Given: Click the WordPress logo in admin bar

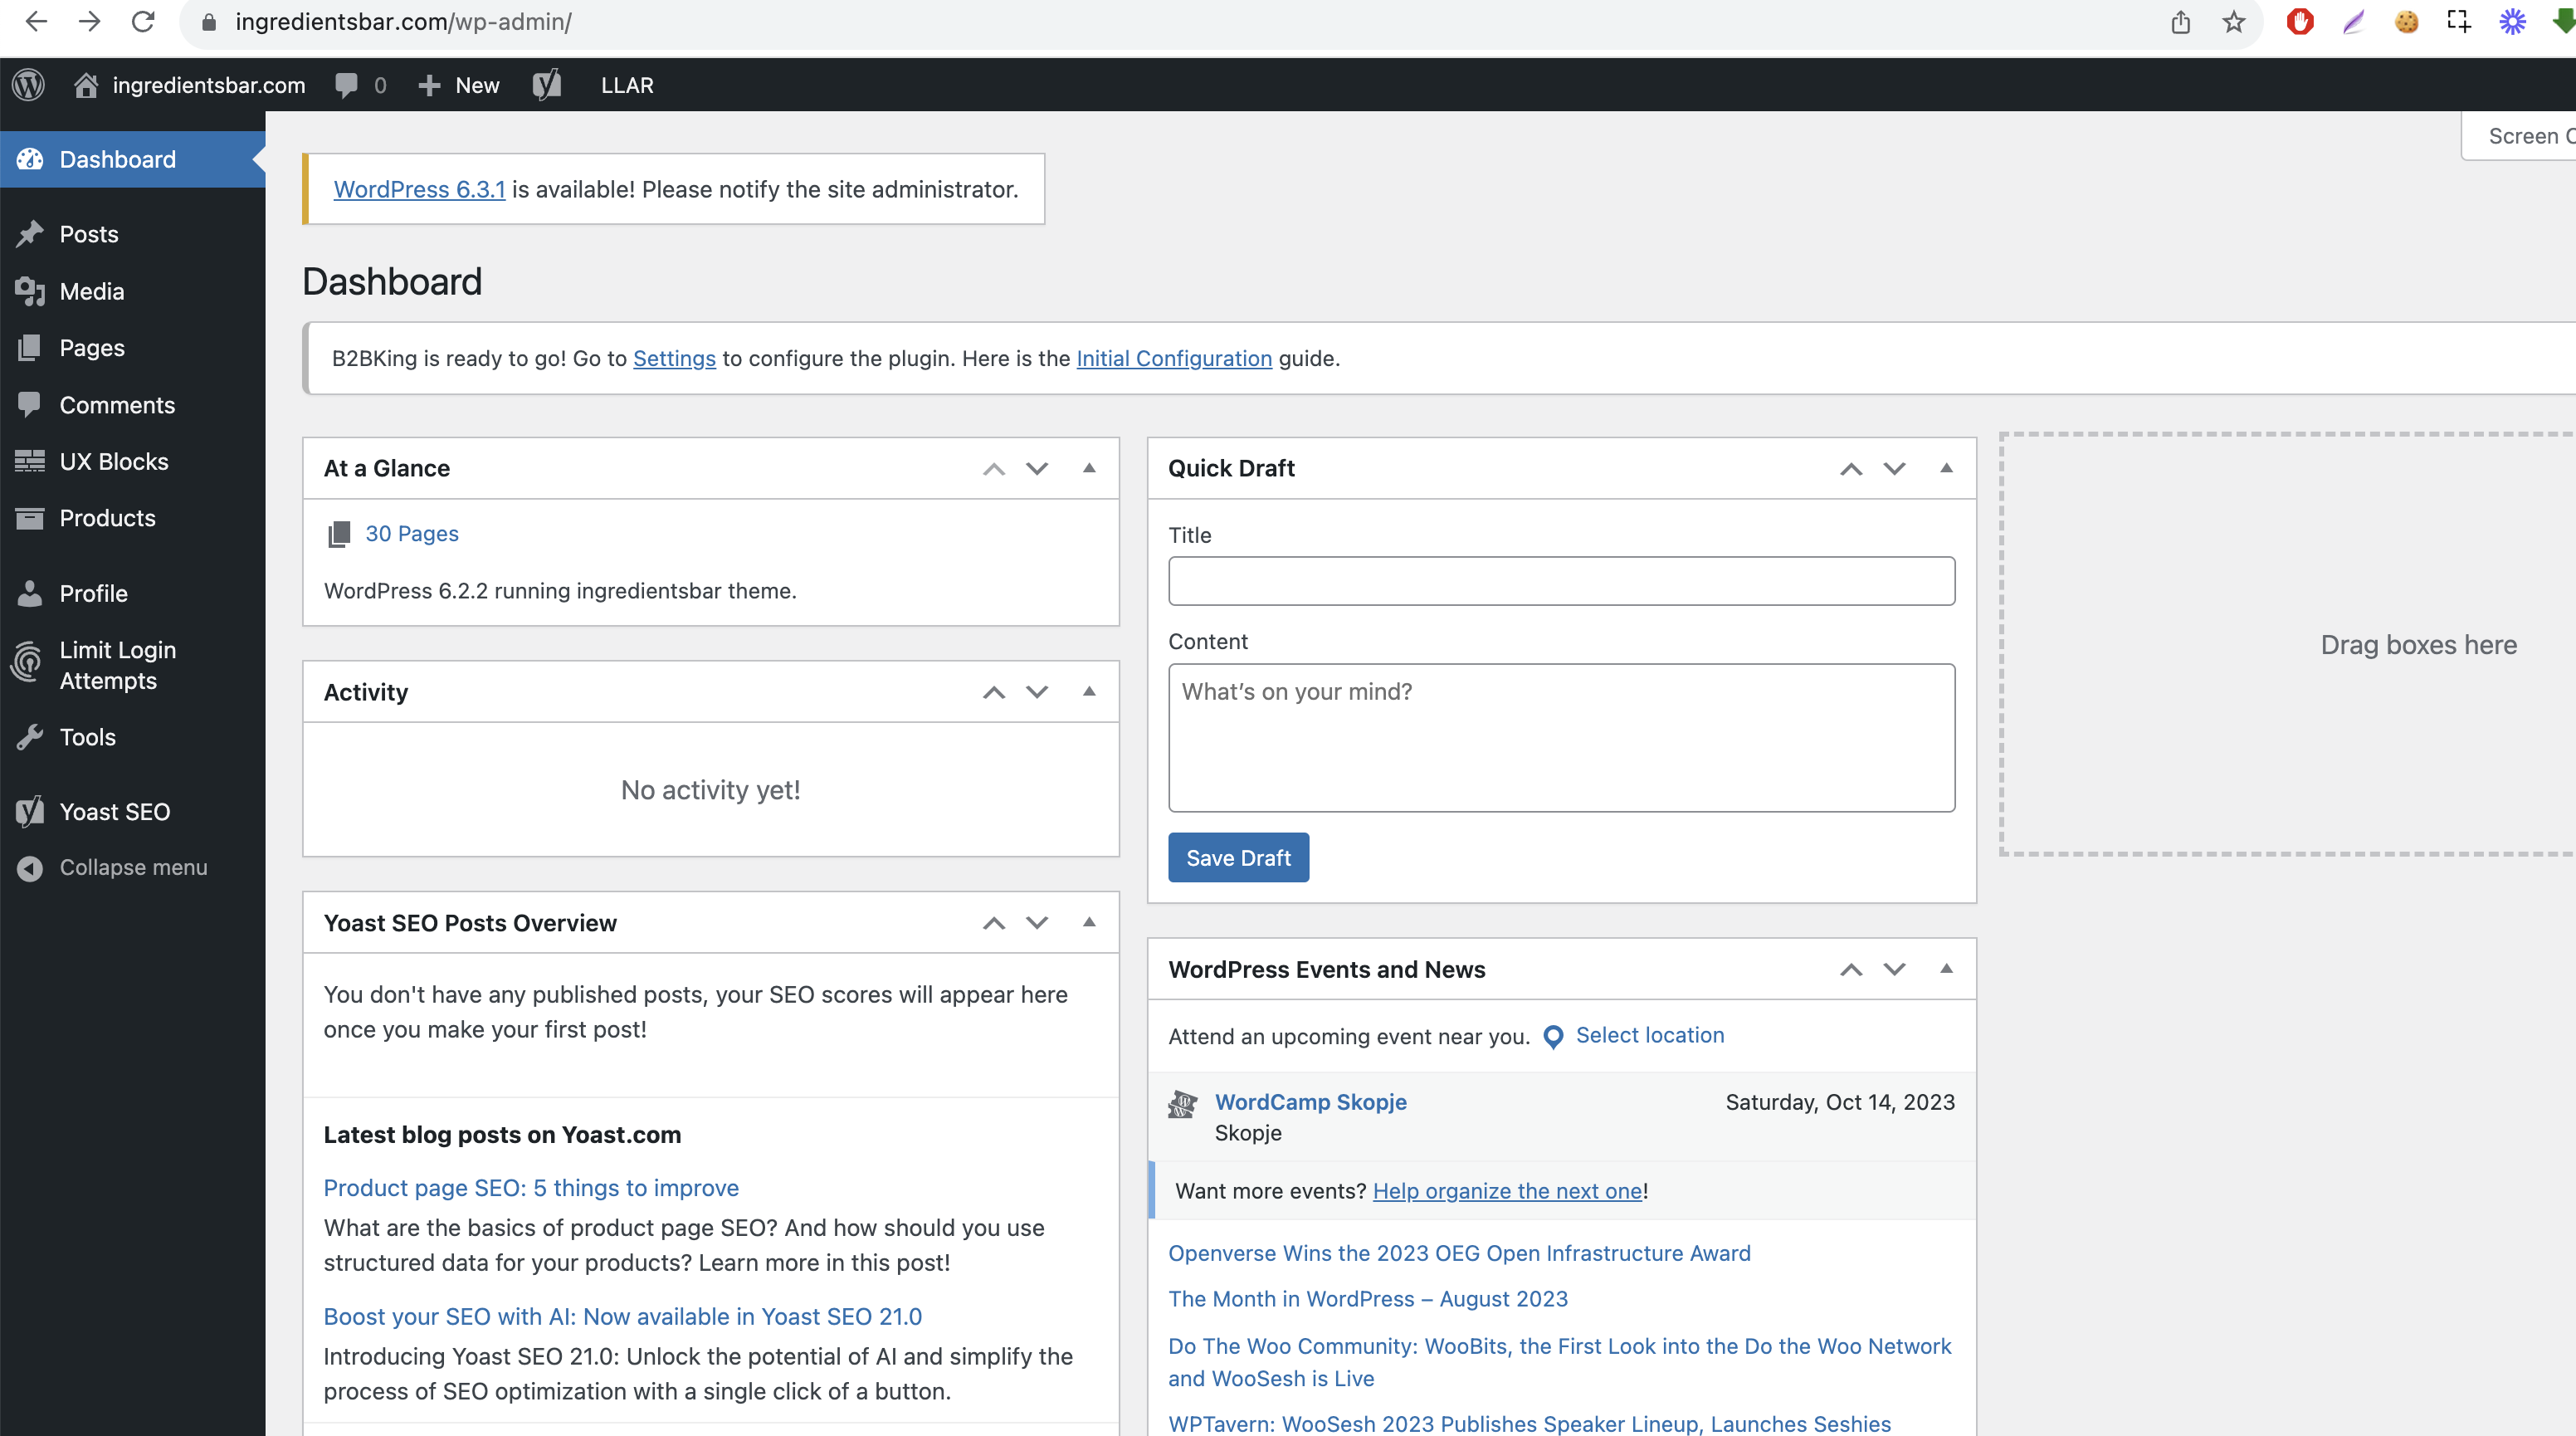Looking at the screenshot, I should [x=29, y=85].
